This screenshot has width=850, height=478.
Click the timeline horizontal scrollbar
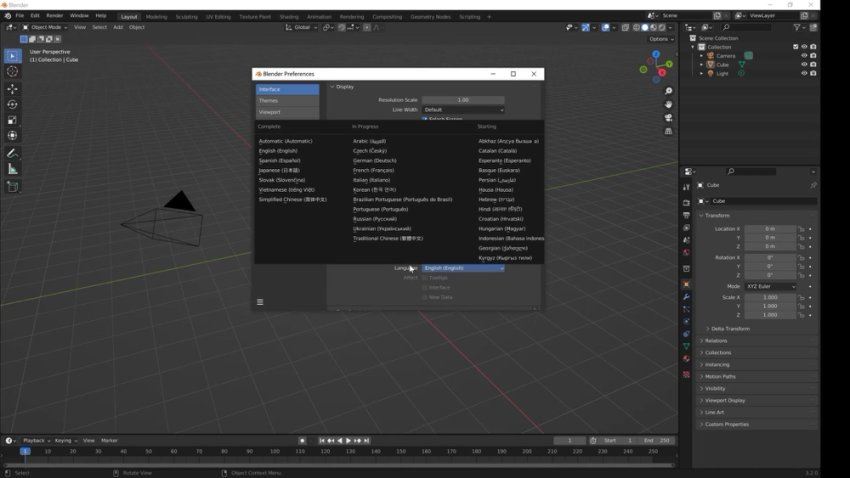[x=339, y=465]
